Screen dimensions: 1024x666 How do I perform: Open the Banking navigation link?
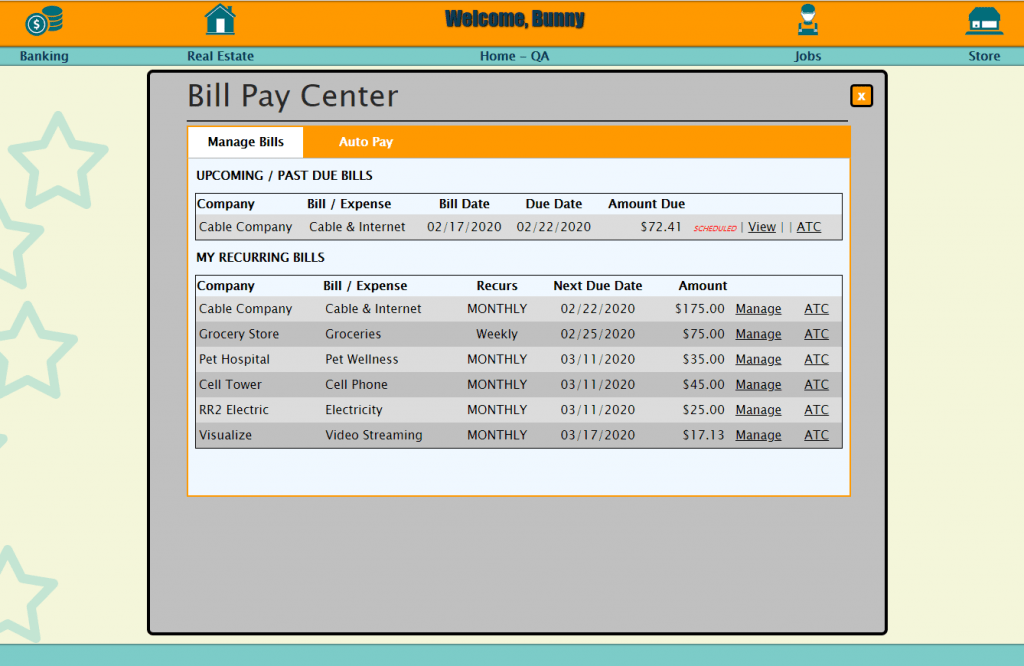[x=44, y=56]
